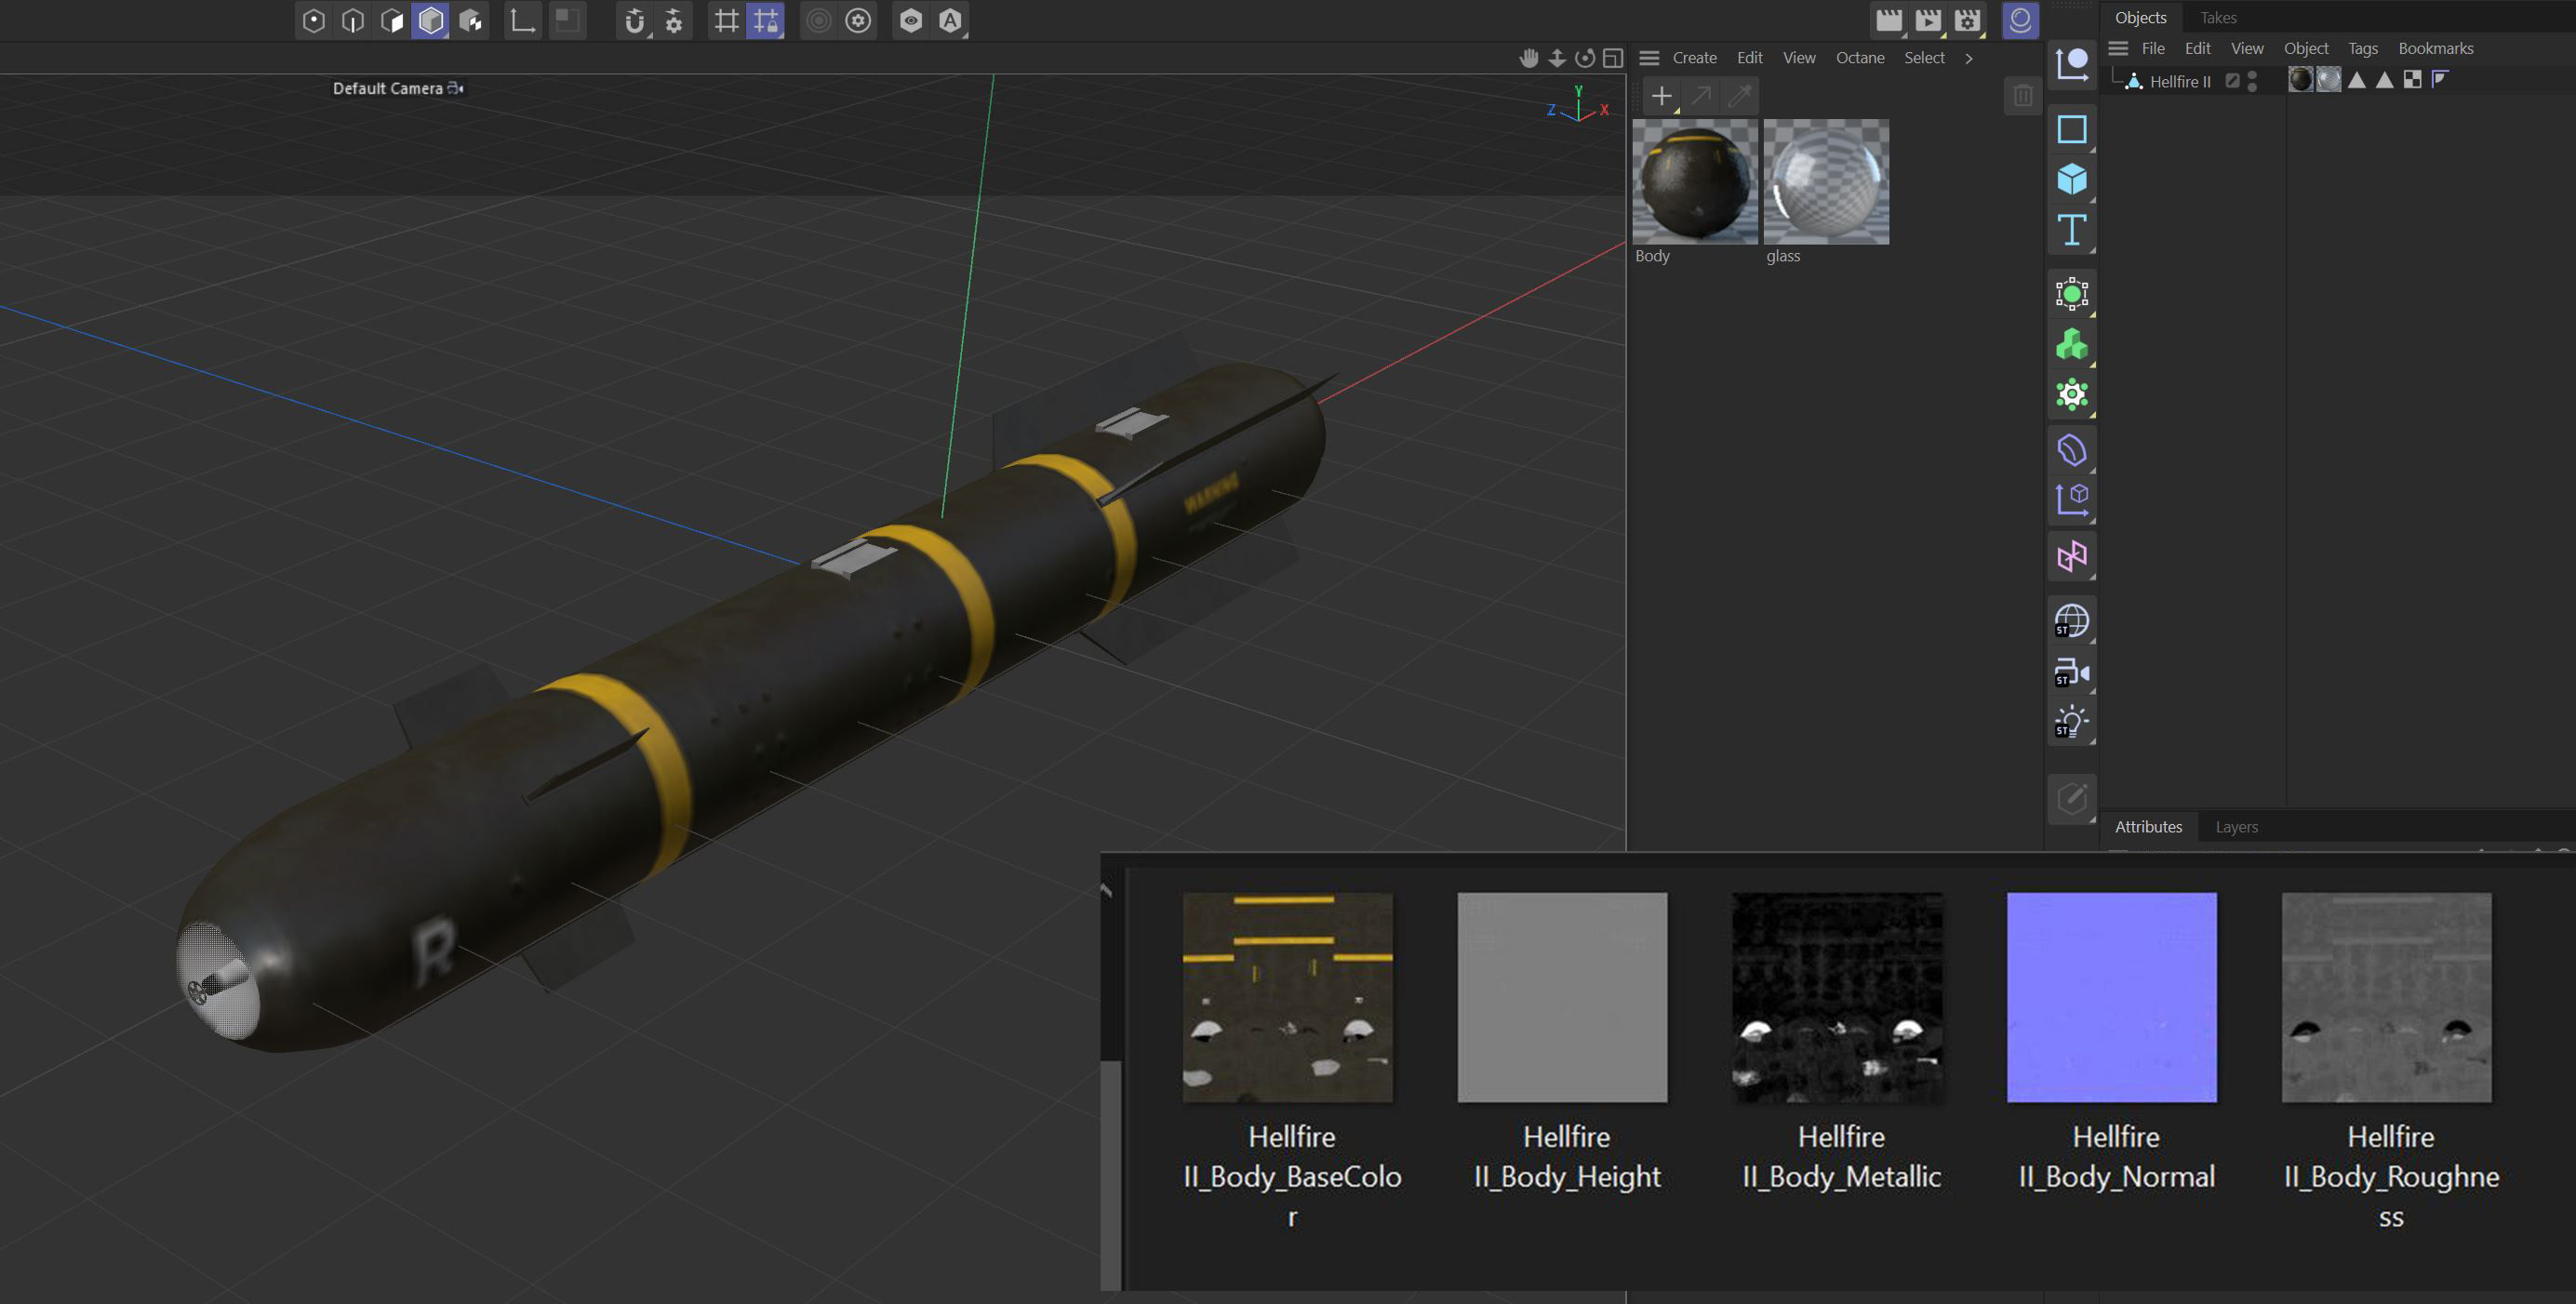Open Object Manager File menu
Viewport: 2576px width, 1304px height.
(x=2153, y=48)
